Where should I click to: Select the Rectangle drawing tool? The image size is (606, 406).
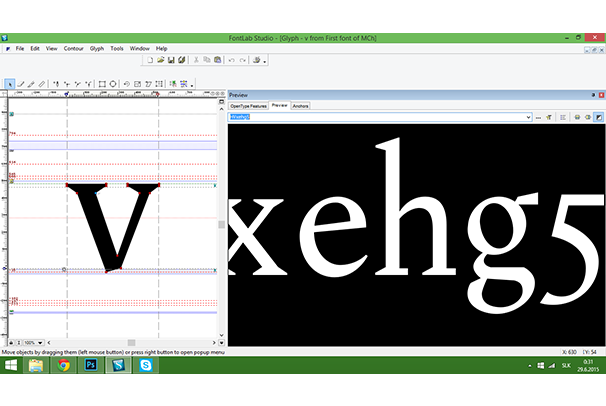[102, 84]
